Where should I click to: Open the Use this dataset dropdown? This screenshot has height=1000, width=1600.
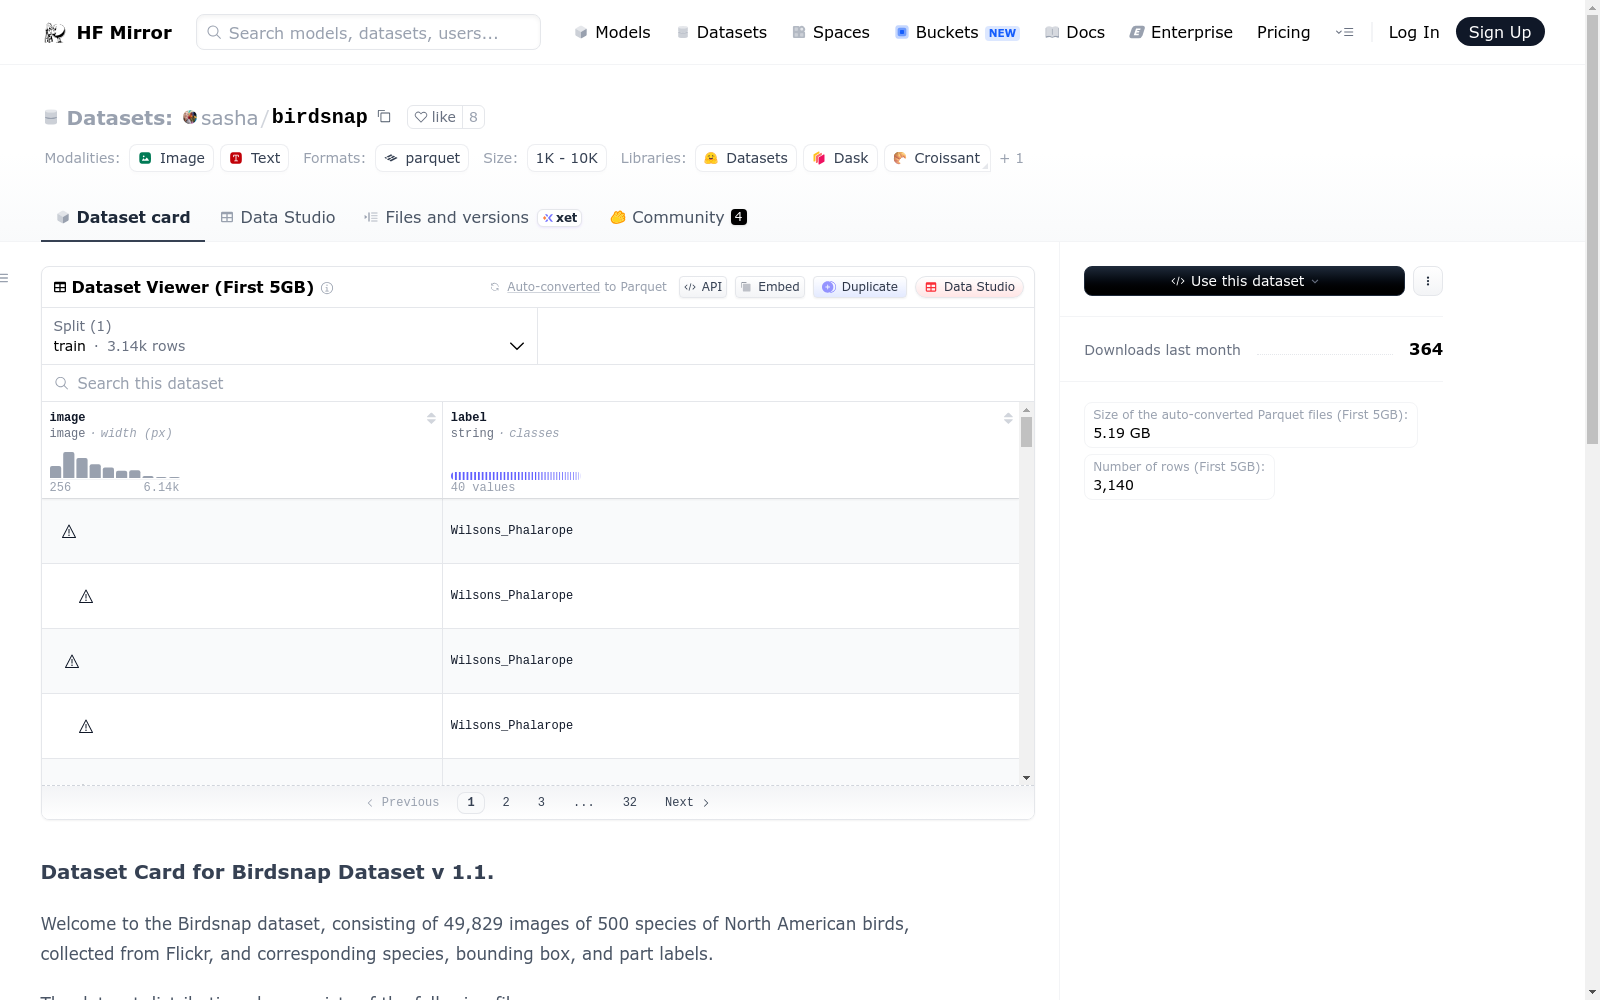[1244, 281]
